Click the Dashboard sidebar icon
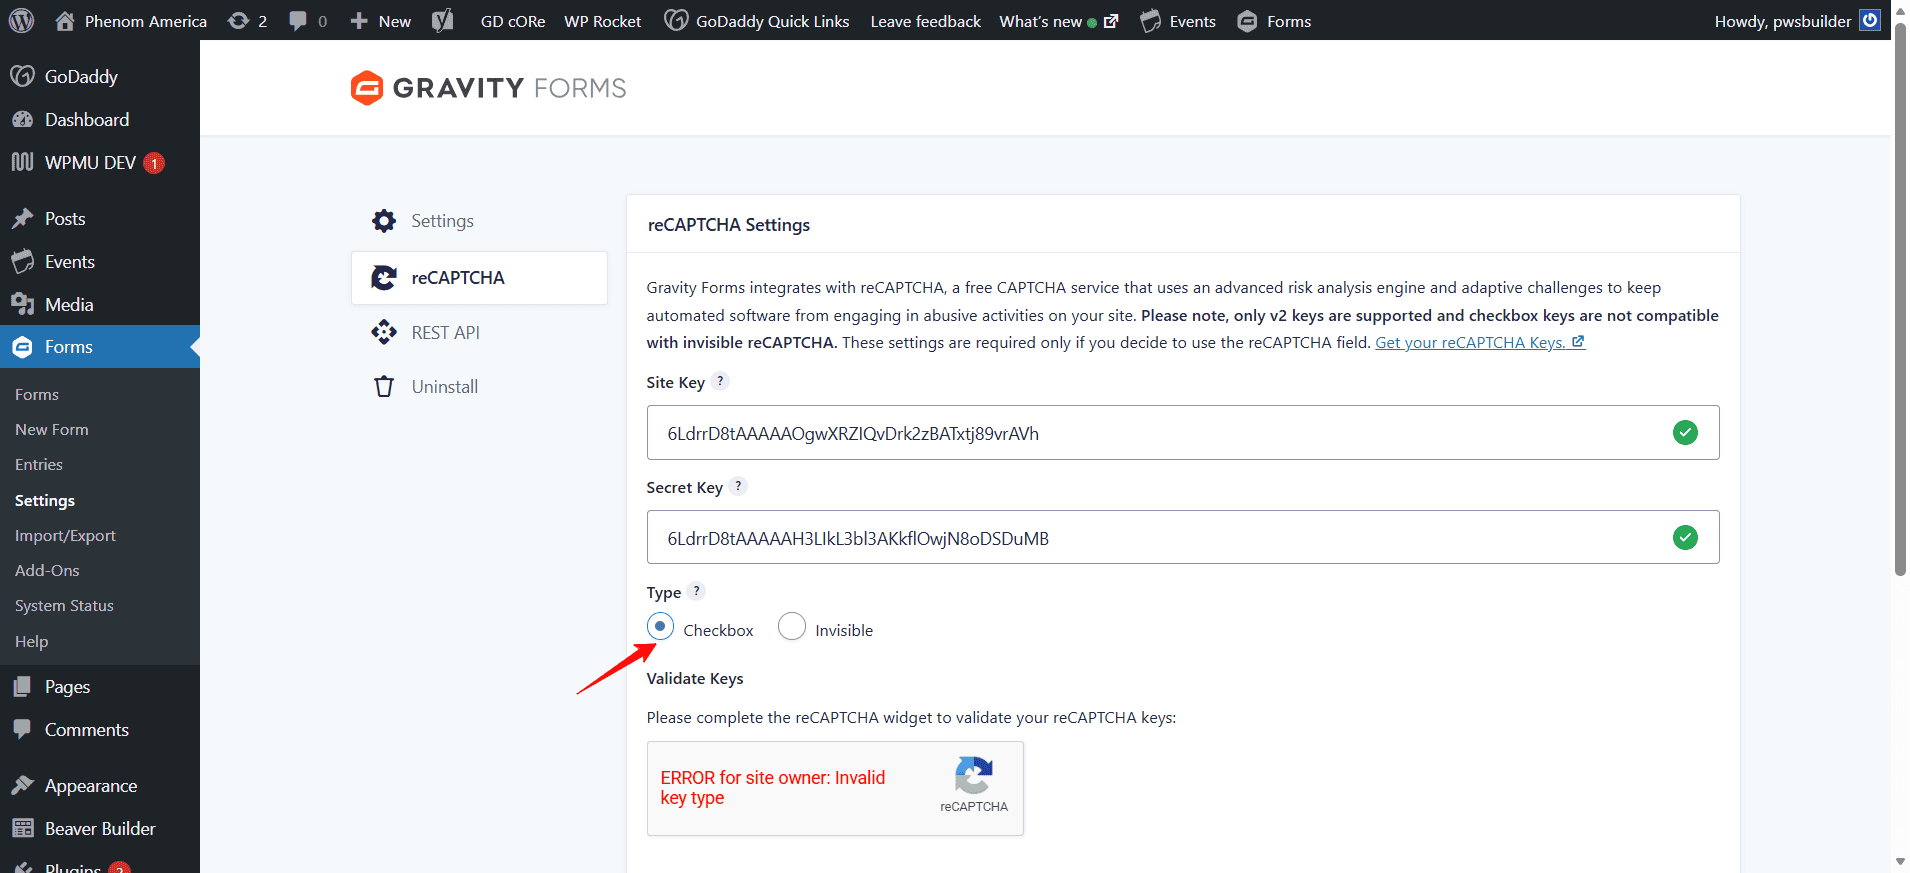The image size is (1910, 873). tap(22, 119)
